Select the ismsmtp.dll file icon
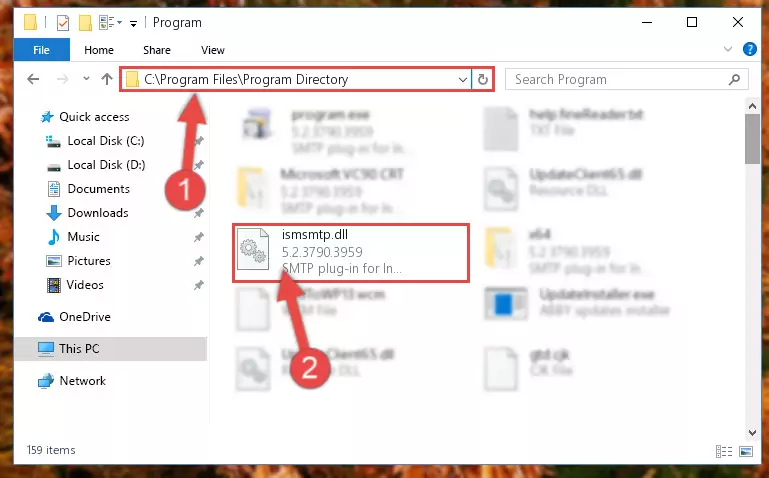 [x=253, y=250]
